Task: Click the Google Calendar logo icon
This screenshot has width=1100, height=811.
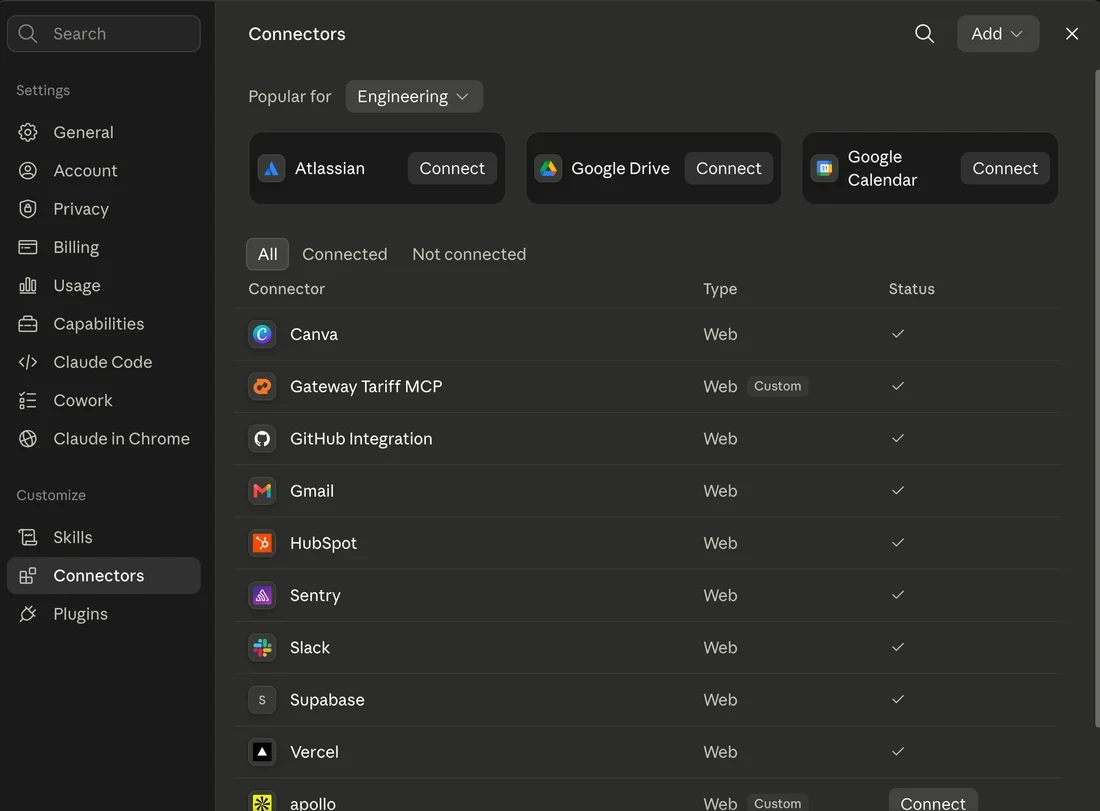Action: click(824, 168)
